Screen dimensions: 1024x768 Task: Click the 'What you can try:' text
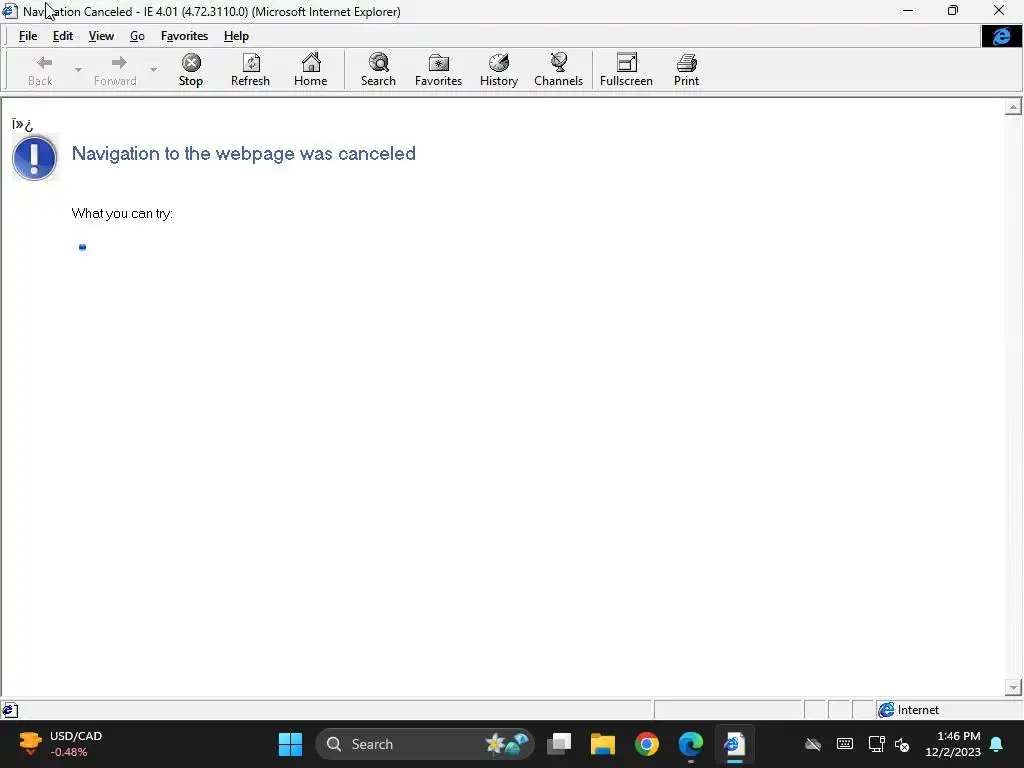click(122, 214)
